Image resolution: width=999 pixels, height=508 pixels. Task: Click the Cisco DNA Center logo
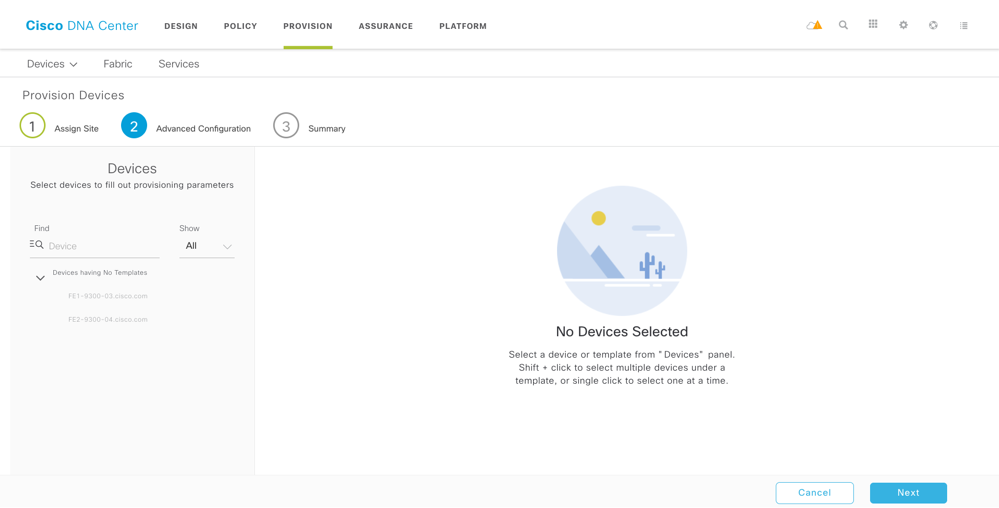click(x=82, y=26)
